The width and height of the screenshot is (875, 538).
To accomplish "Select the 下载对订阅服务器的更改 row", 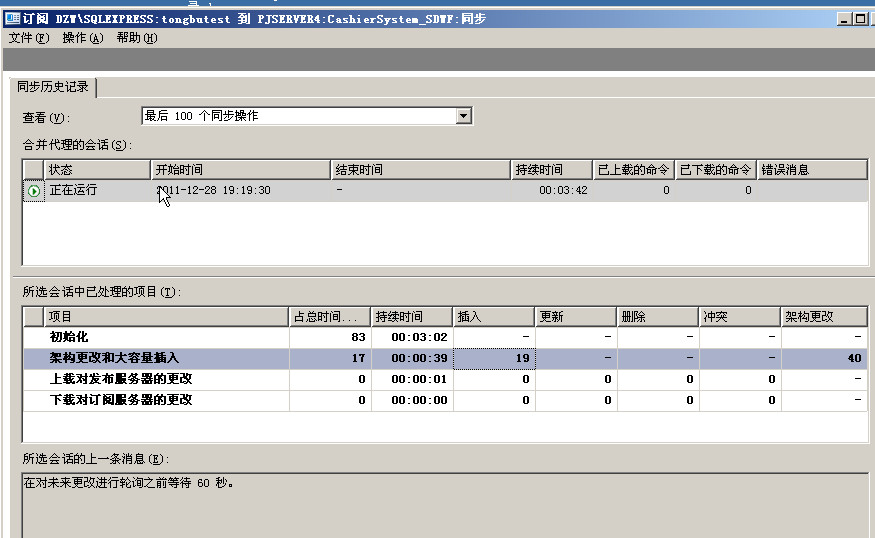I will tap(445, 400).
